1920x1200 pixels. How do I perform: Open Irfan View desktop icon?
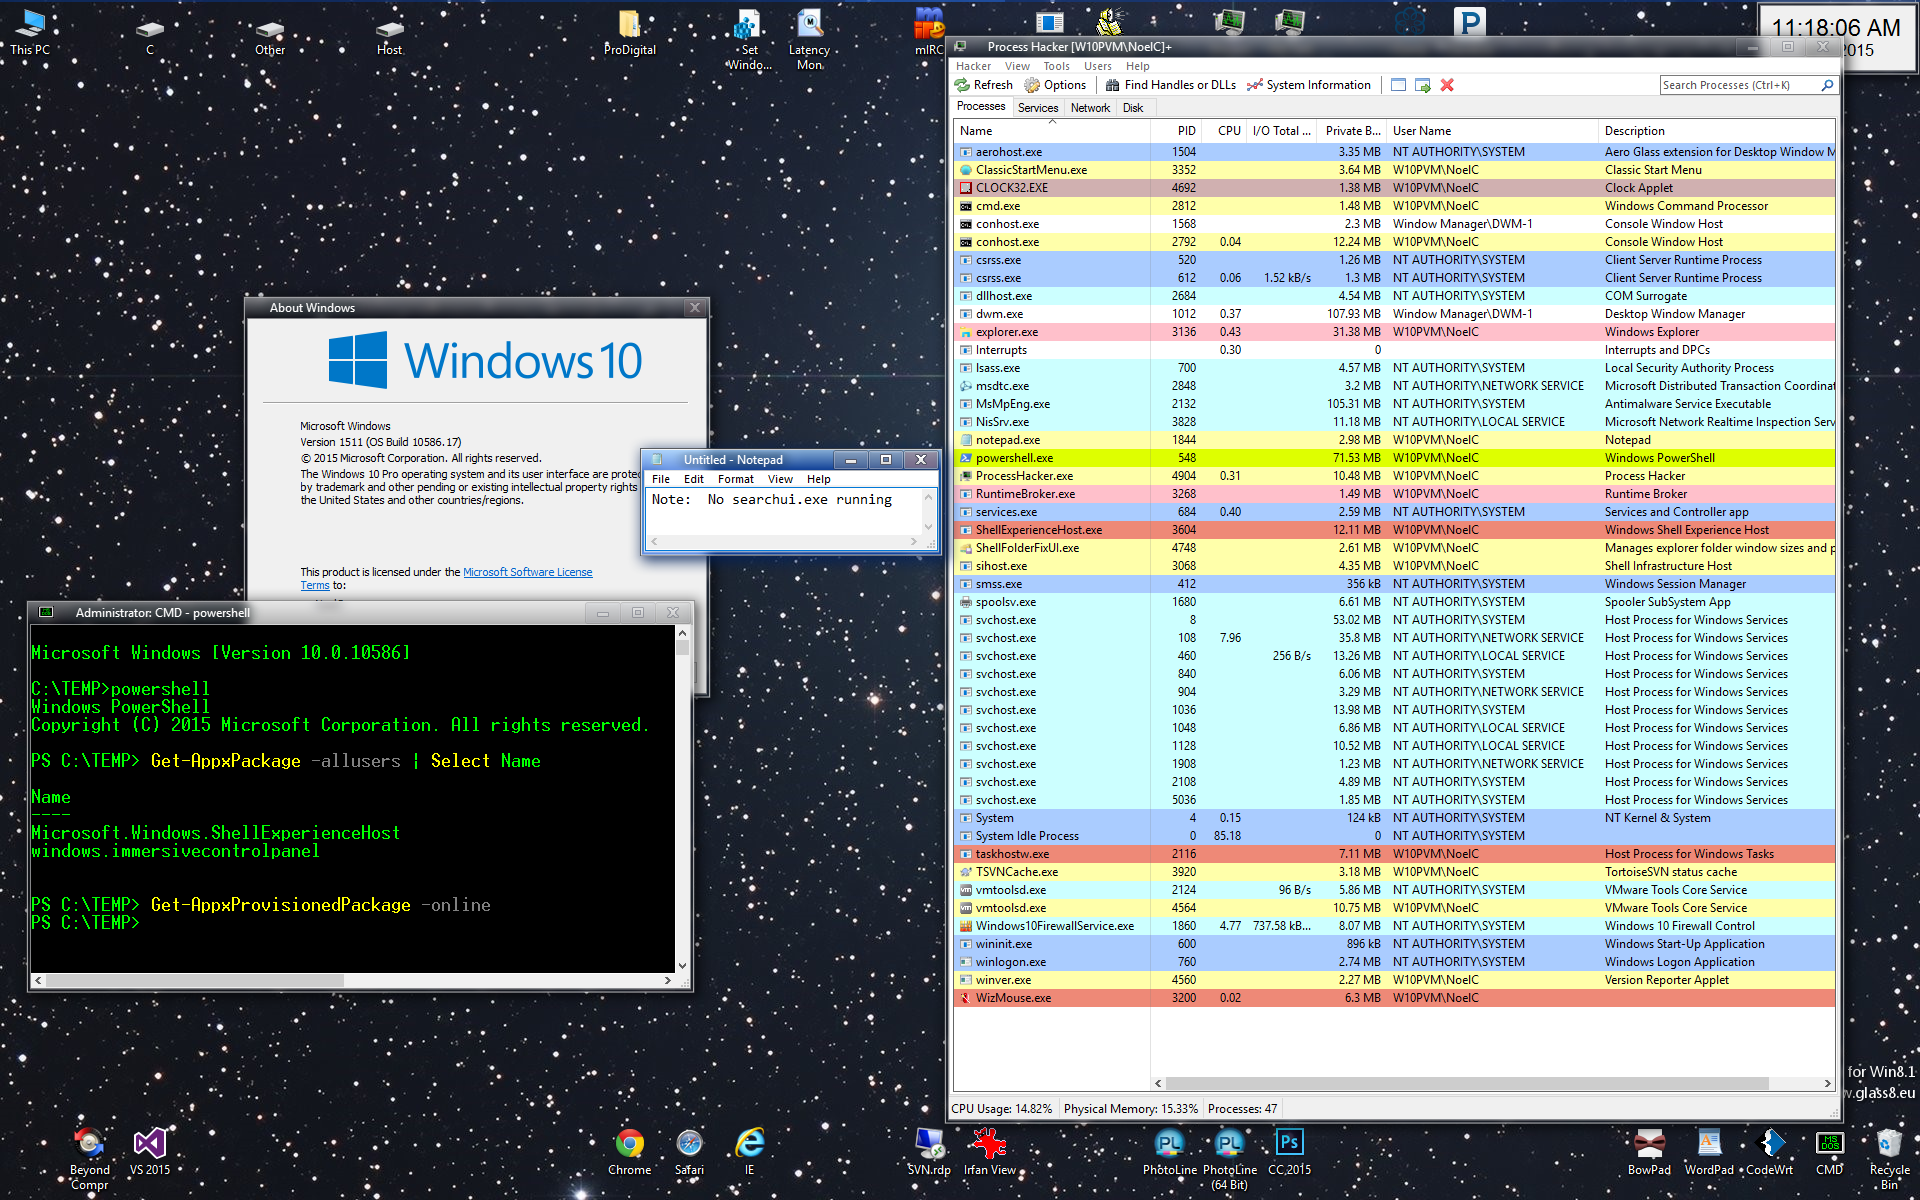click(x=989, y=1152)
